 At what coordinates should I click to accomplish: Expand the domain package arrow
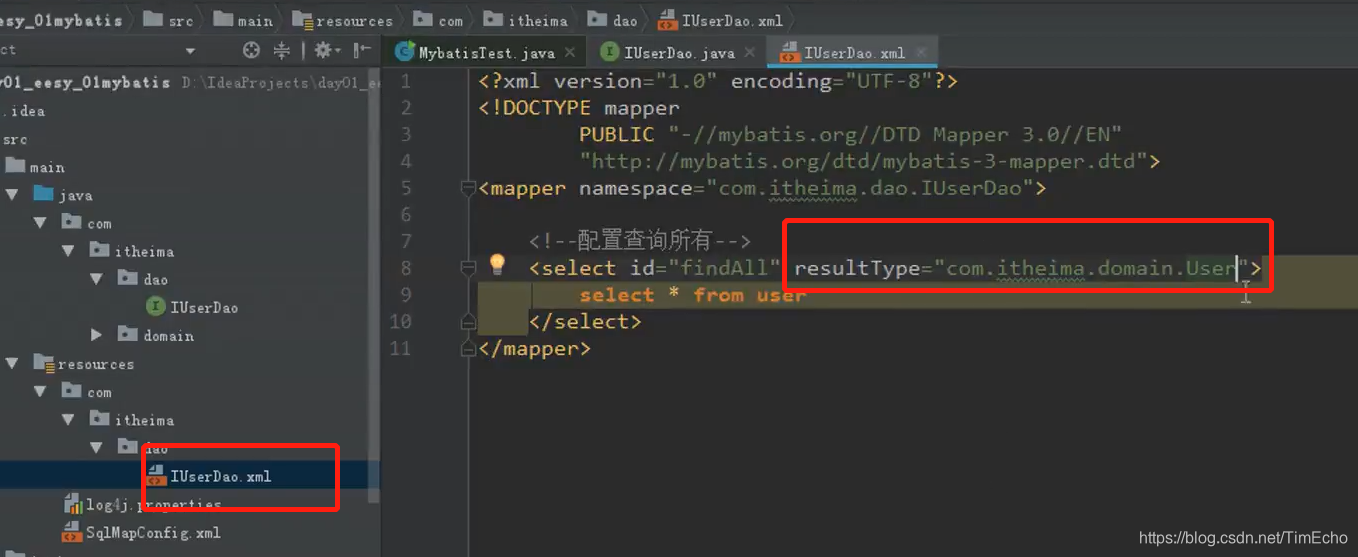(96, 335)
